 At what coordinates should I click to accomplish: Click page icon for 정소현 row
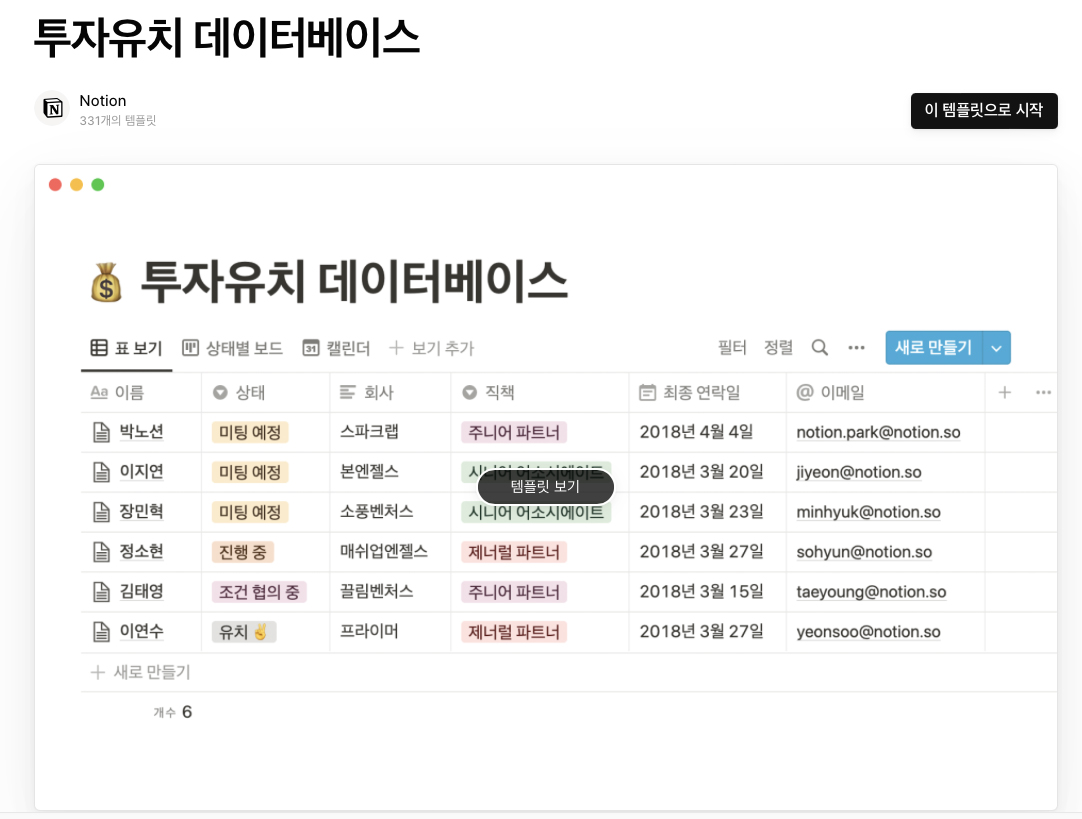(x=101, y=552)
